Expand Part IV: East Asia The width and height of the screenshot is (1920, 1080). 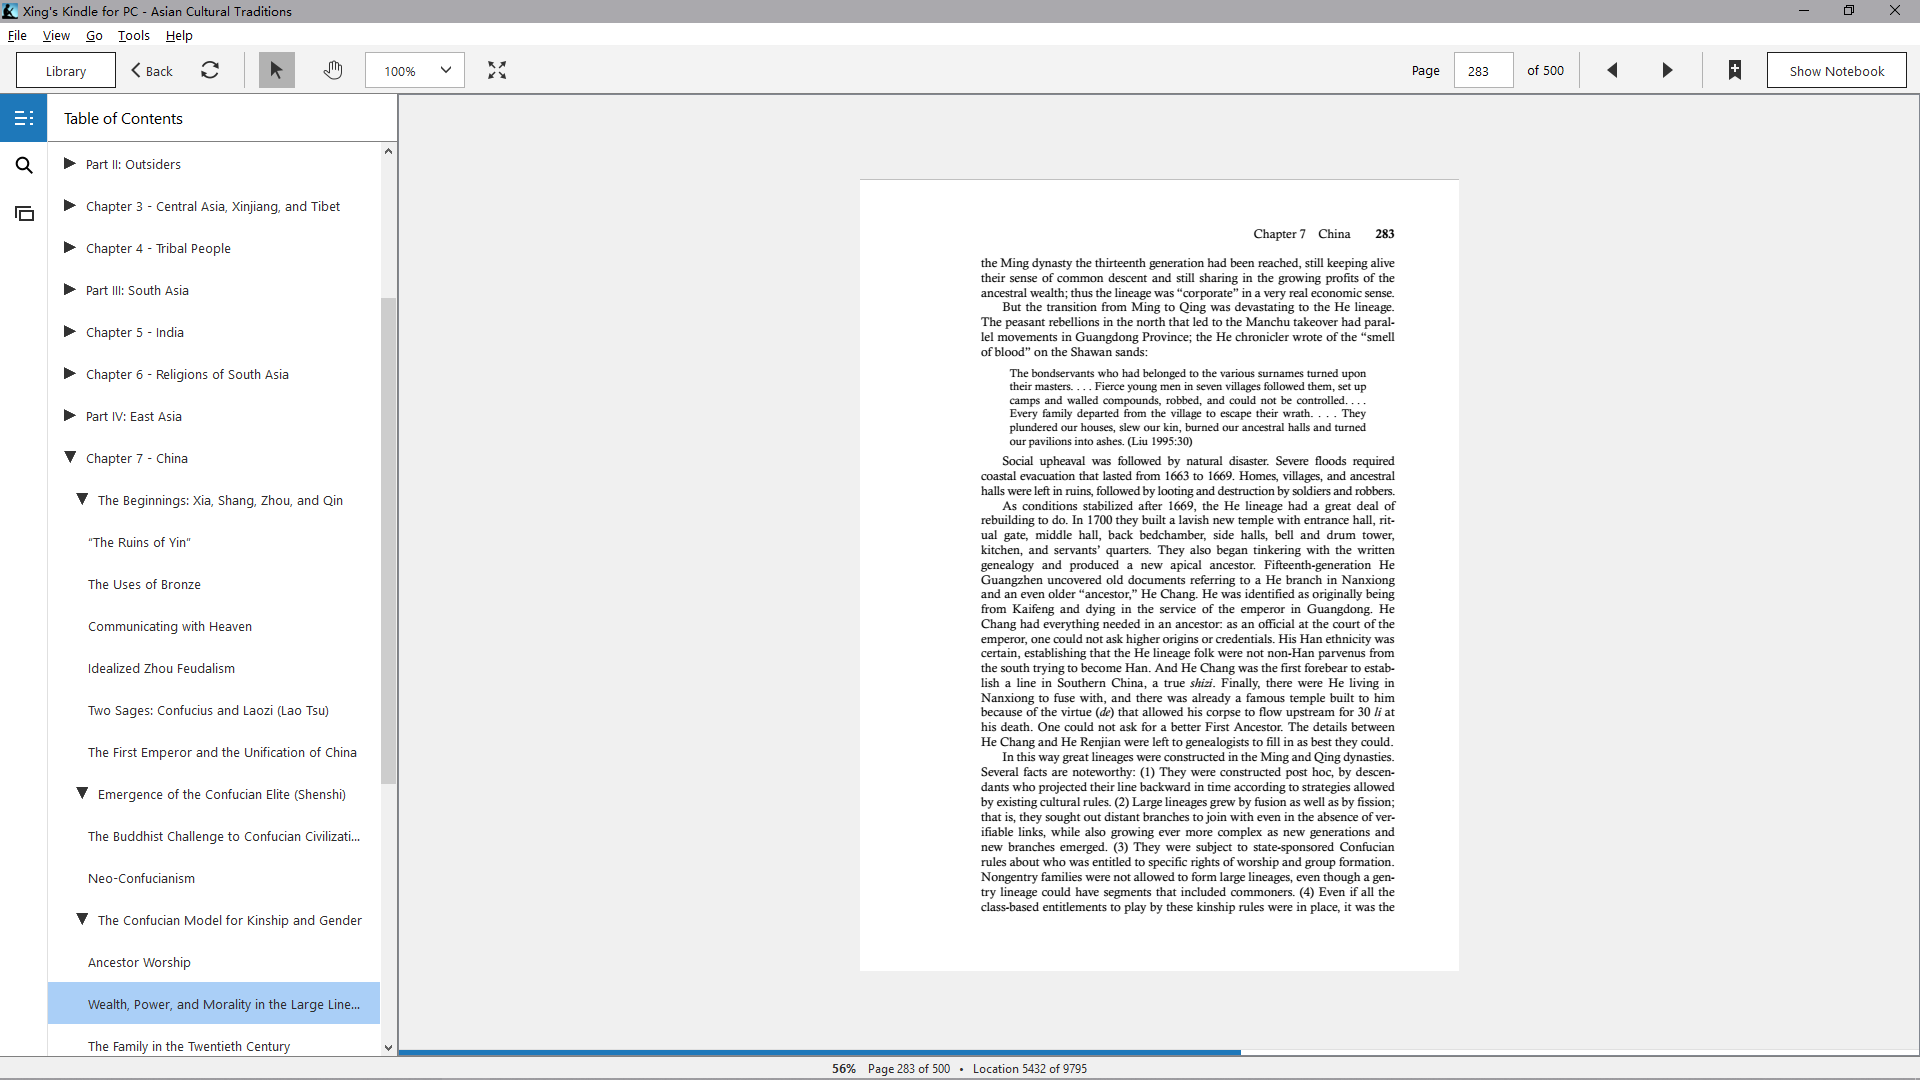pyautogui.click(x=70, y=415)
